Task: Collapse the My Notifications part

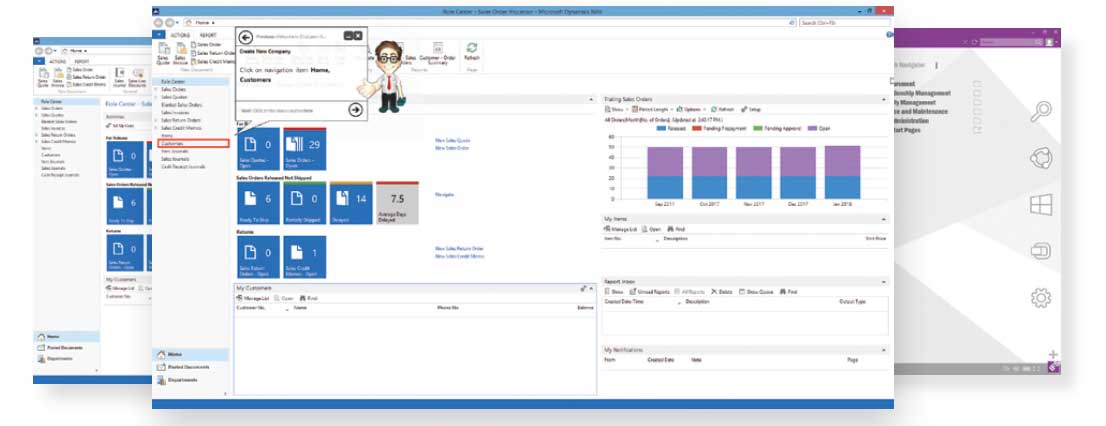Action: pos(886,350)
